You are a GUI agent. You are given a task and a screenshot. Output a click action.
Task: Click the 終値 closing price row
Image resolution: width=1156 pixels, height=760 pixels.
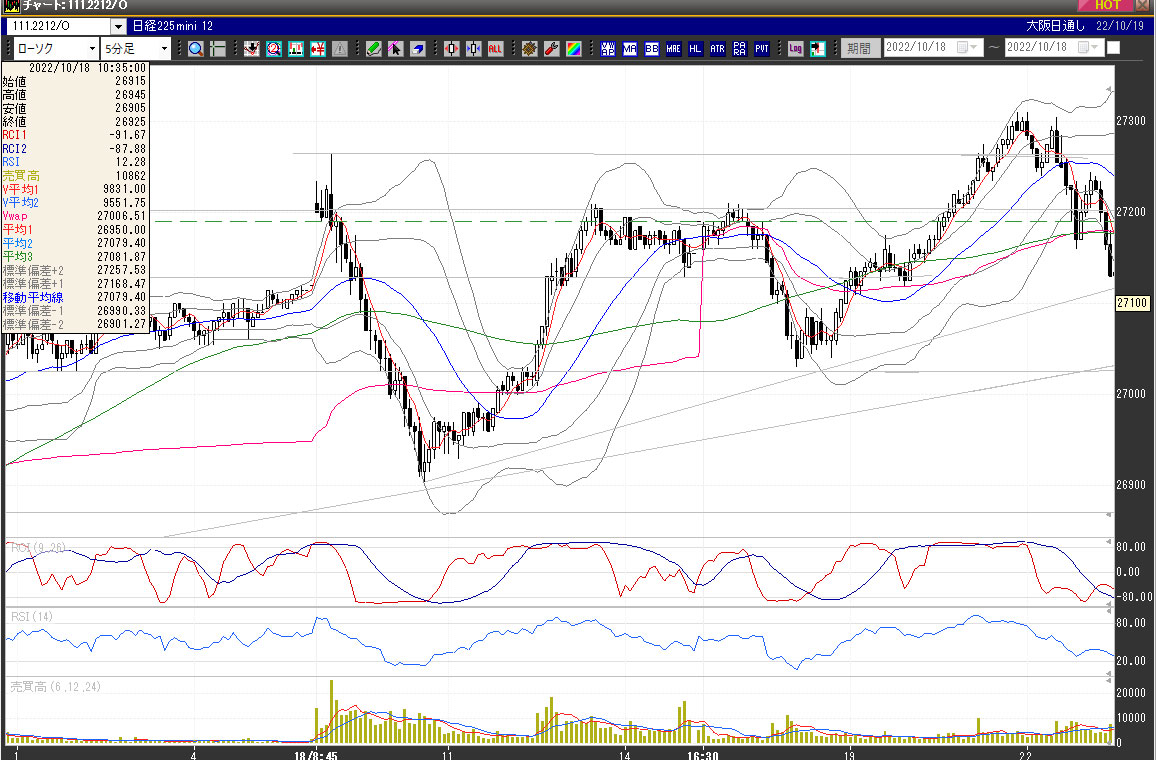point(74,122)
